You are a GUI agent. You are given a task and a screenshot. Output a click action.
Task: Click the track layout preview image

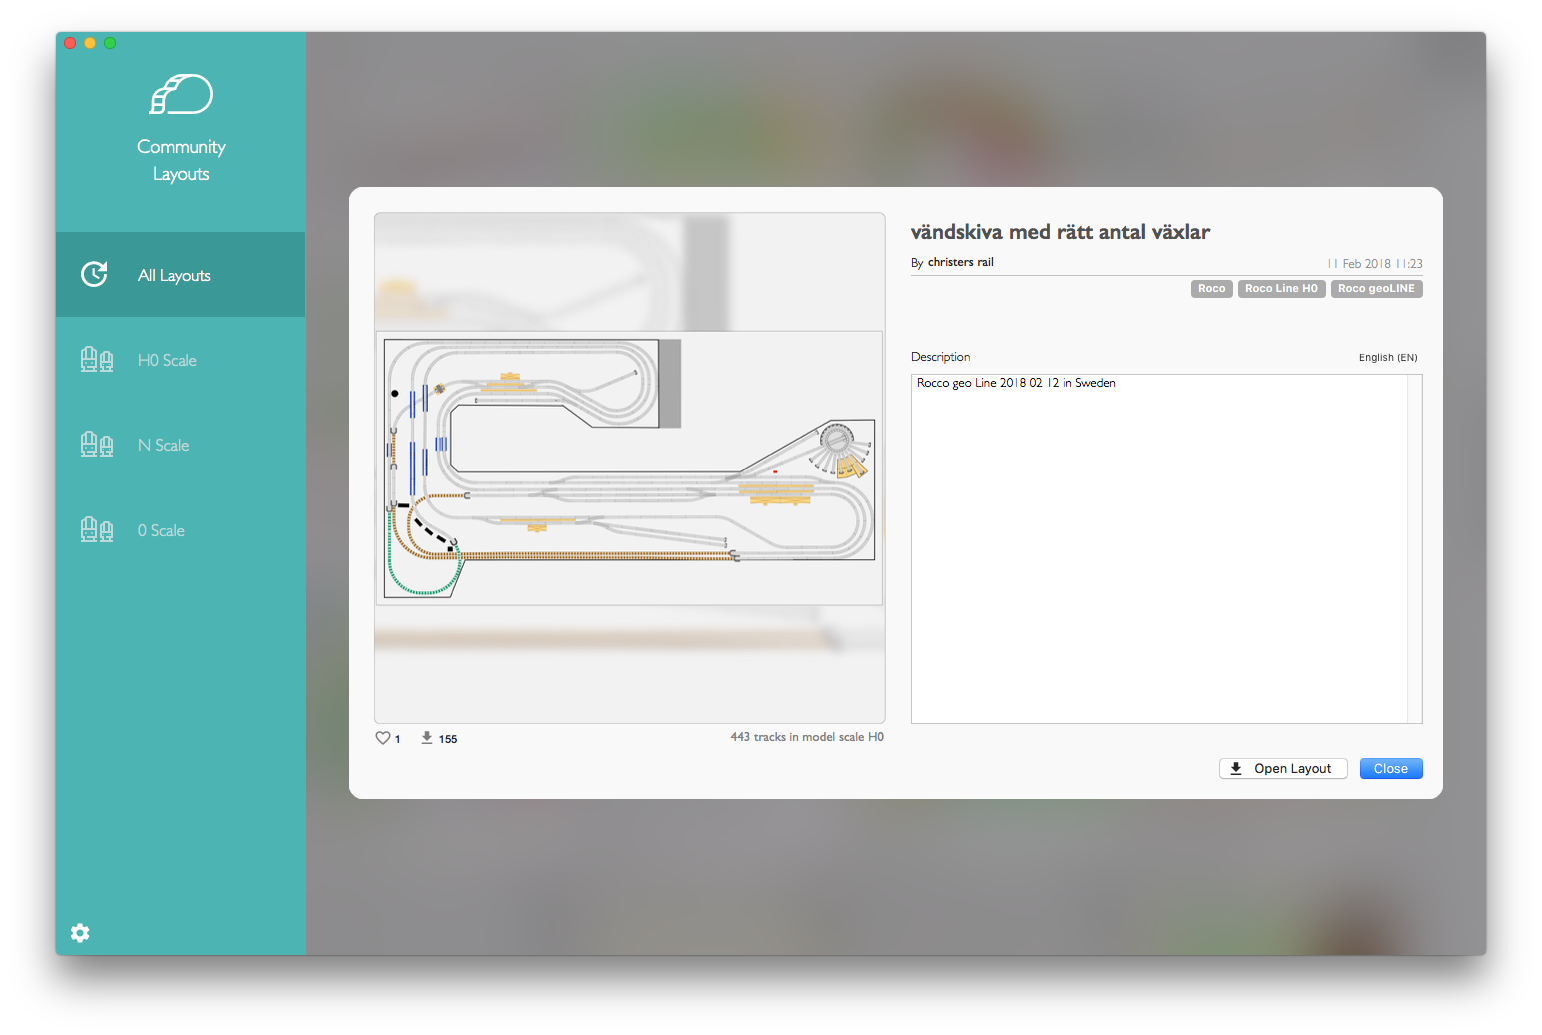[x=630, y=467]
